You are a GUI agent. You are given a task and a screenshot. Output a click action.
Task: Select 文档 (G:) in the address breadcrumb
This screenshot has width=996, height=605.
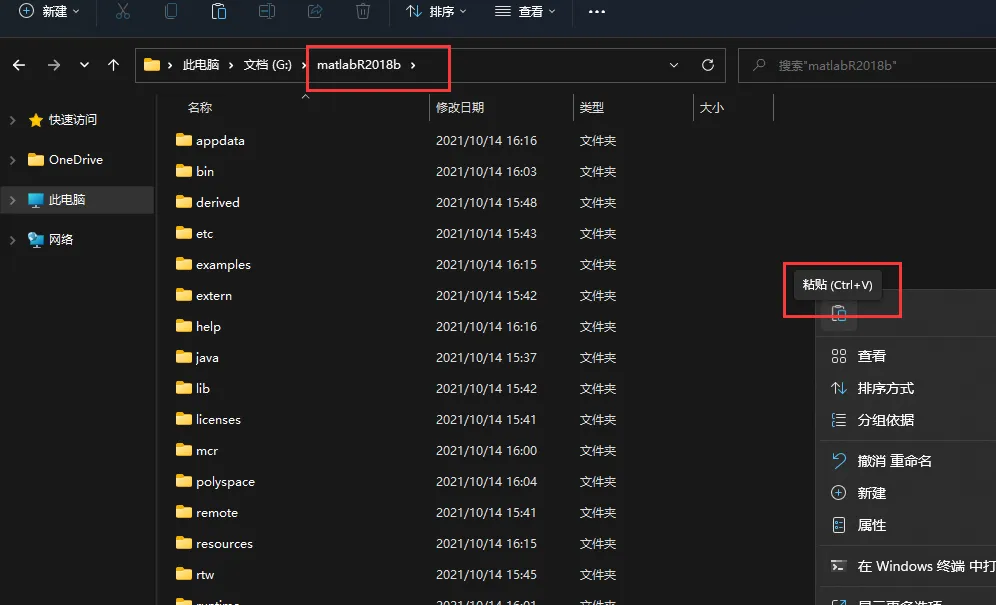[x=267, y=65]
